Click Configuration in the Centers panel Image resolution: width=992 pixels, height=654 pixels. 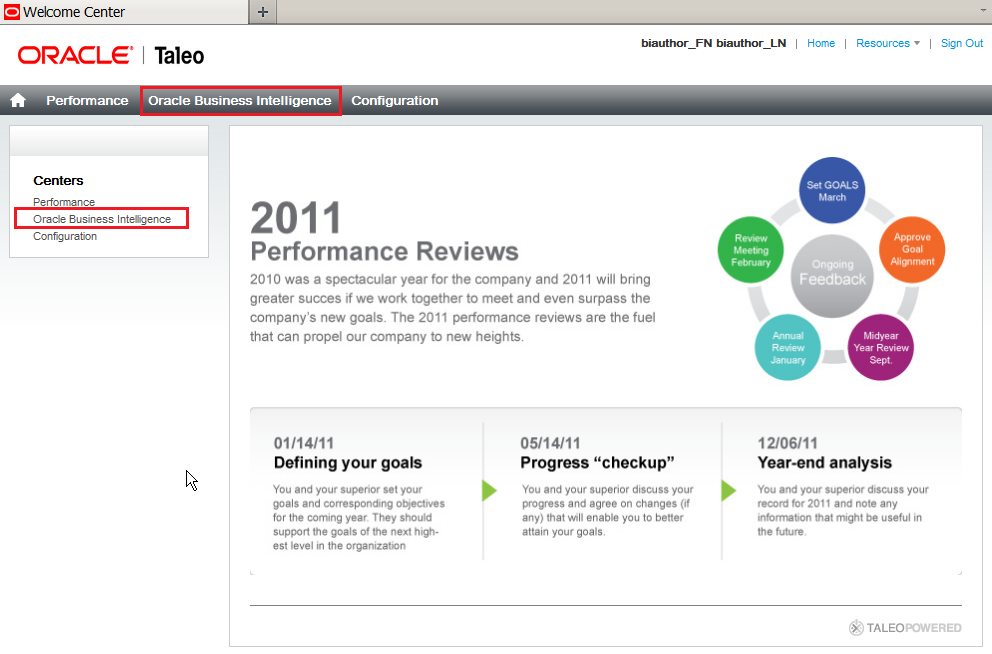(65, 236)
